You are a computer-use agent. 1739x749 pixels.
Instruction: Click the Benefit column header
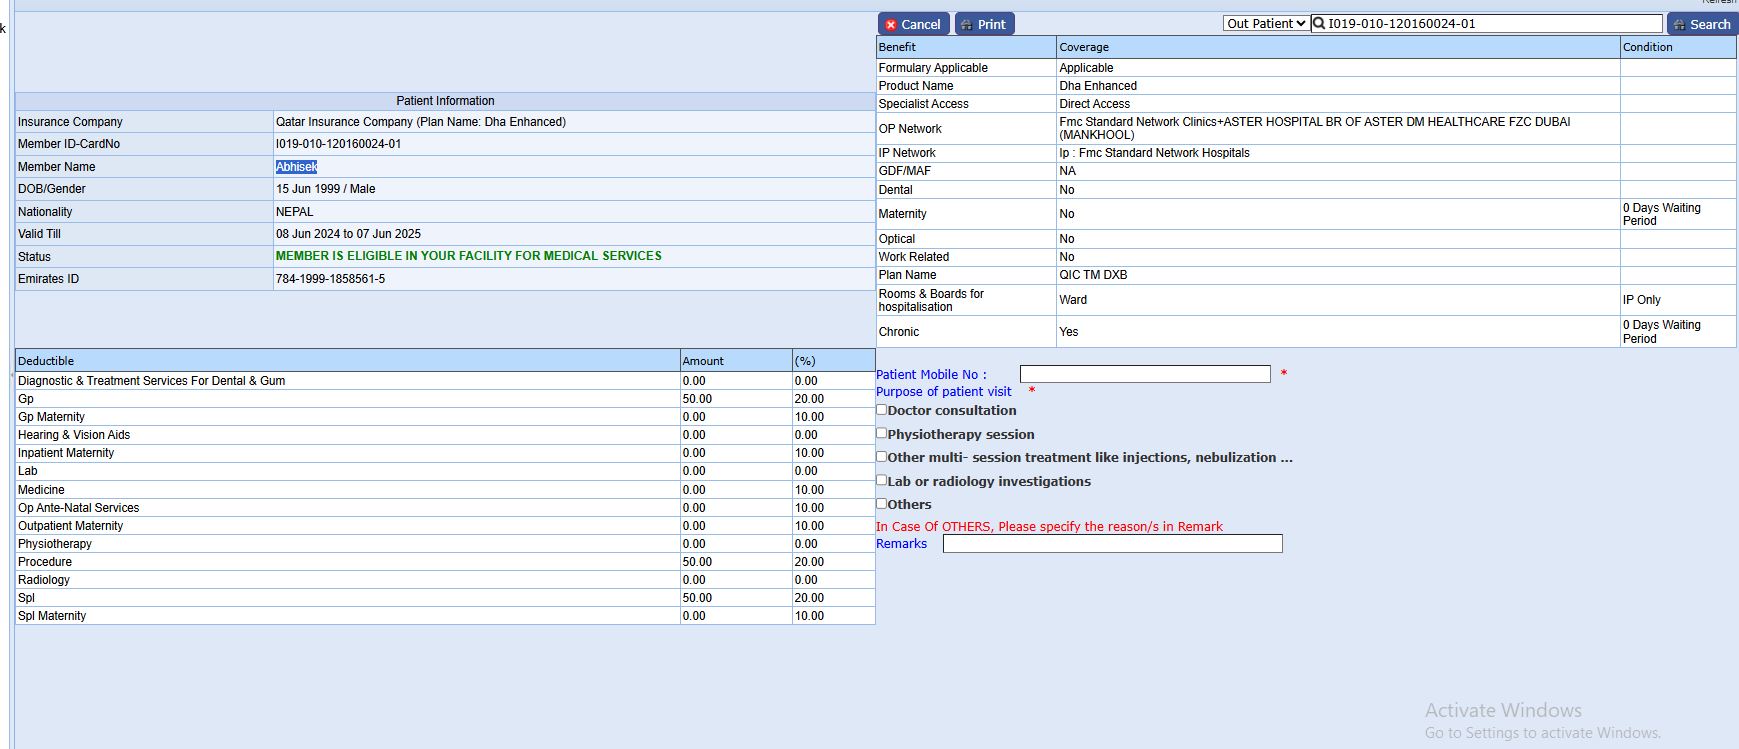(x=897, y=47)
